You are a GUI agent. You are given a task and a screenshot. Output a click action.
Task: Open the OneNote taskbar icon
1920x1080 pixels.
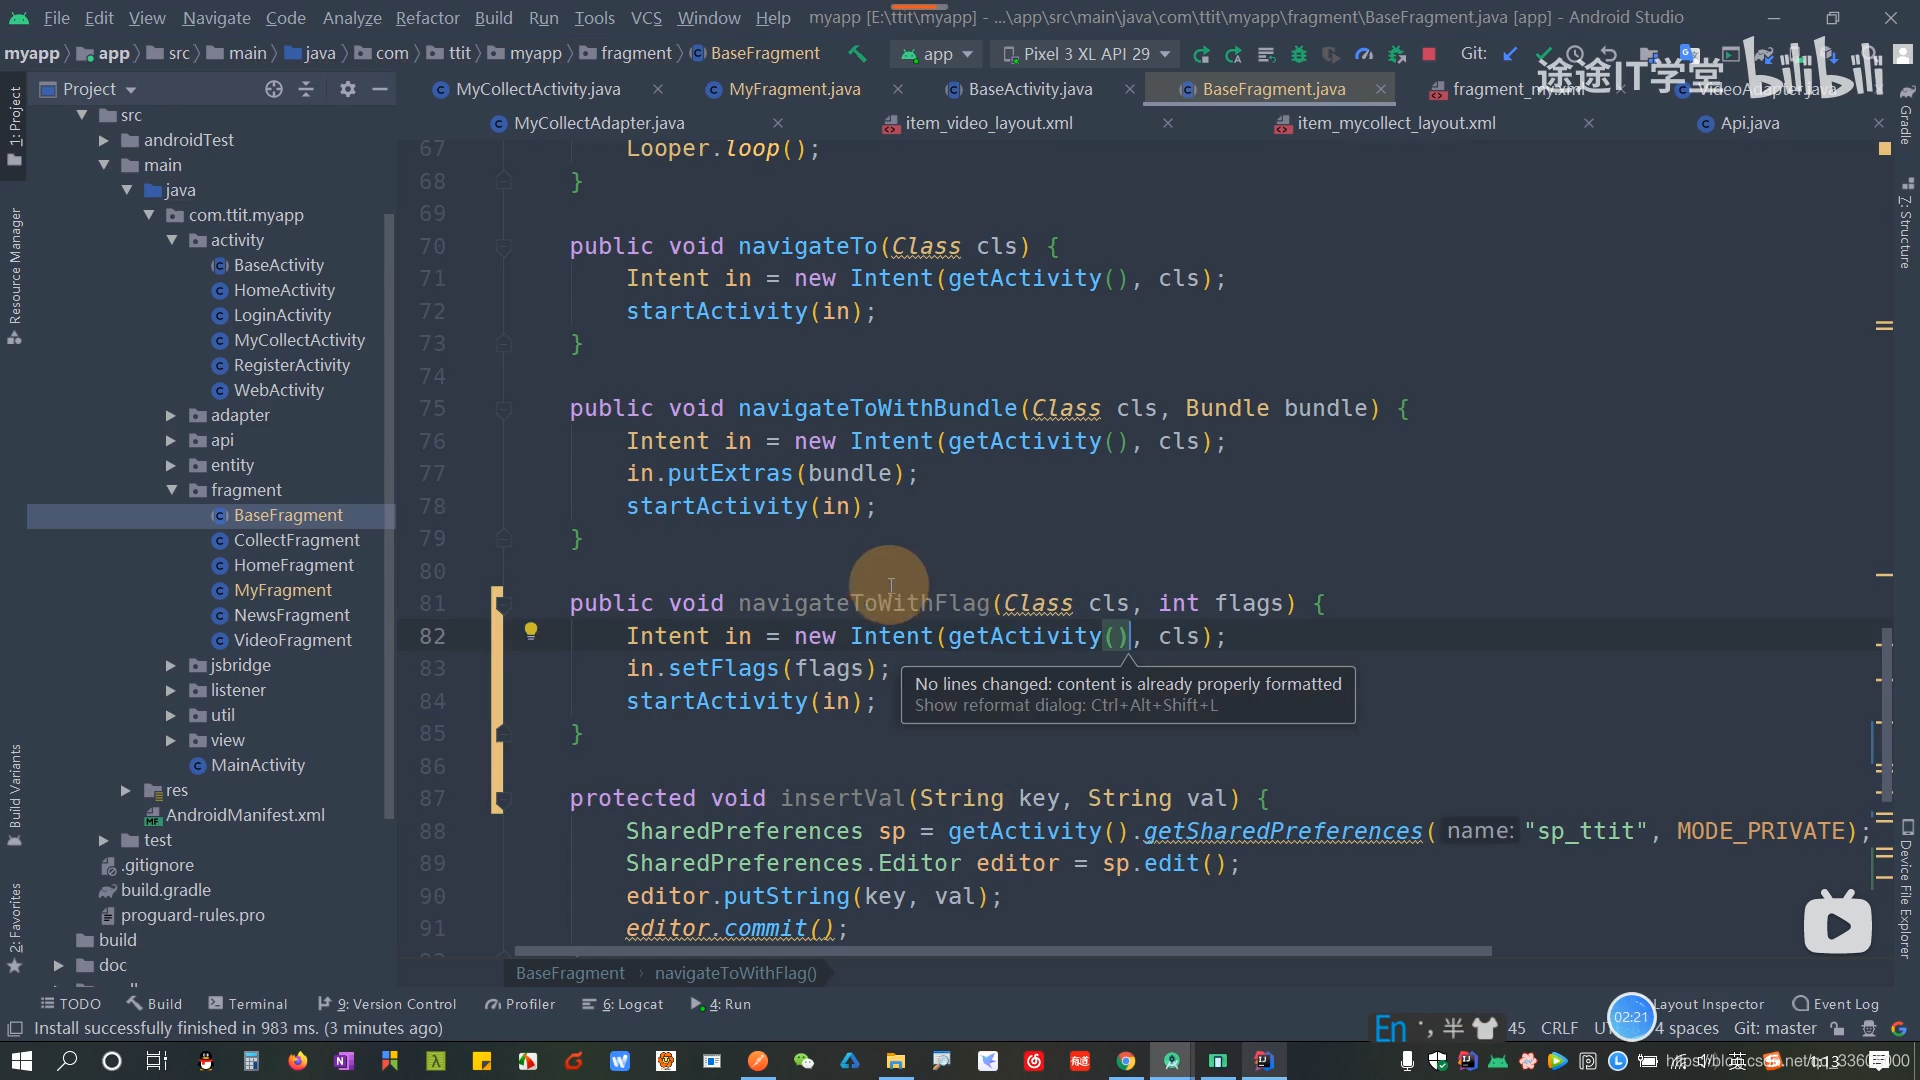tap(344, 1061)
